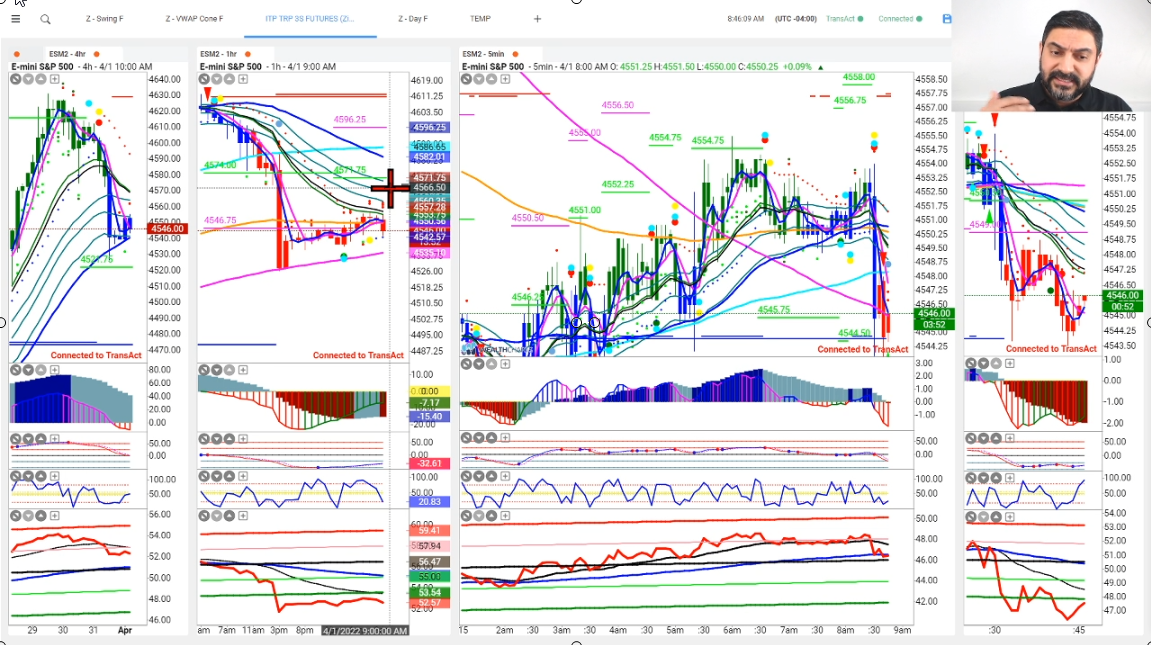
Task: Click the lone orange dot left of ESM2 - 4hr
Action: pyautogui.click(x=17, y=54)
